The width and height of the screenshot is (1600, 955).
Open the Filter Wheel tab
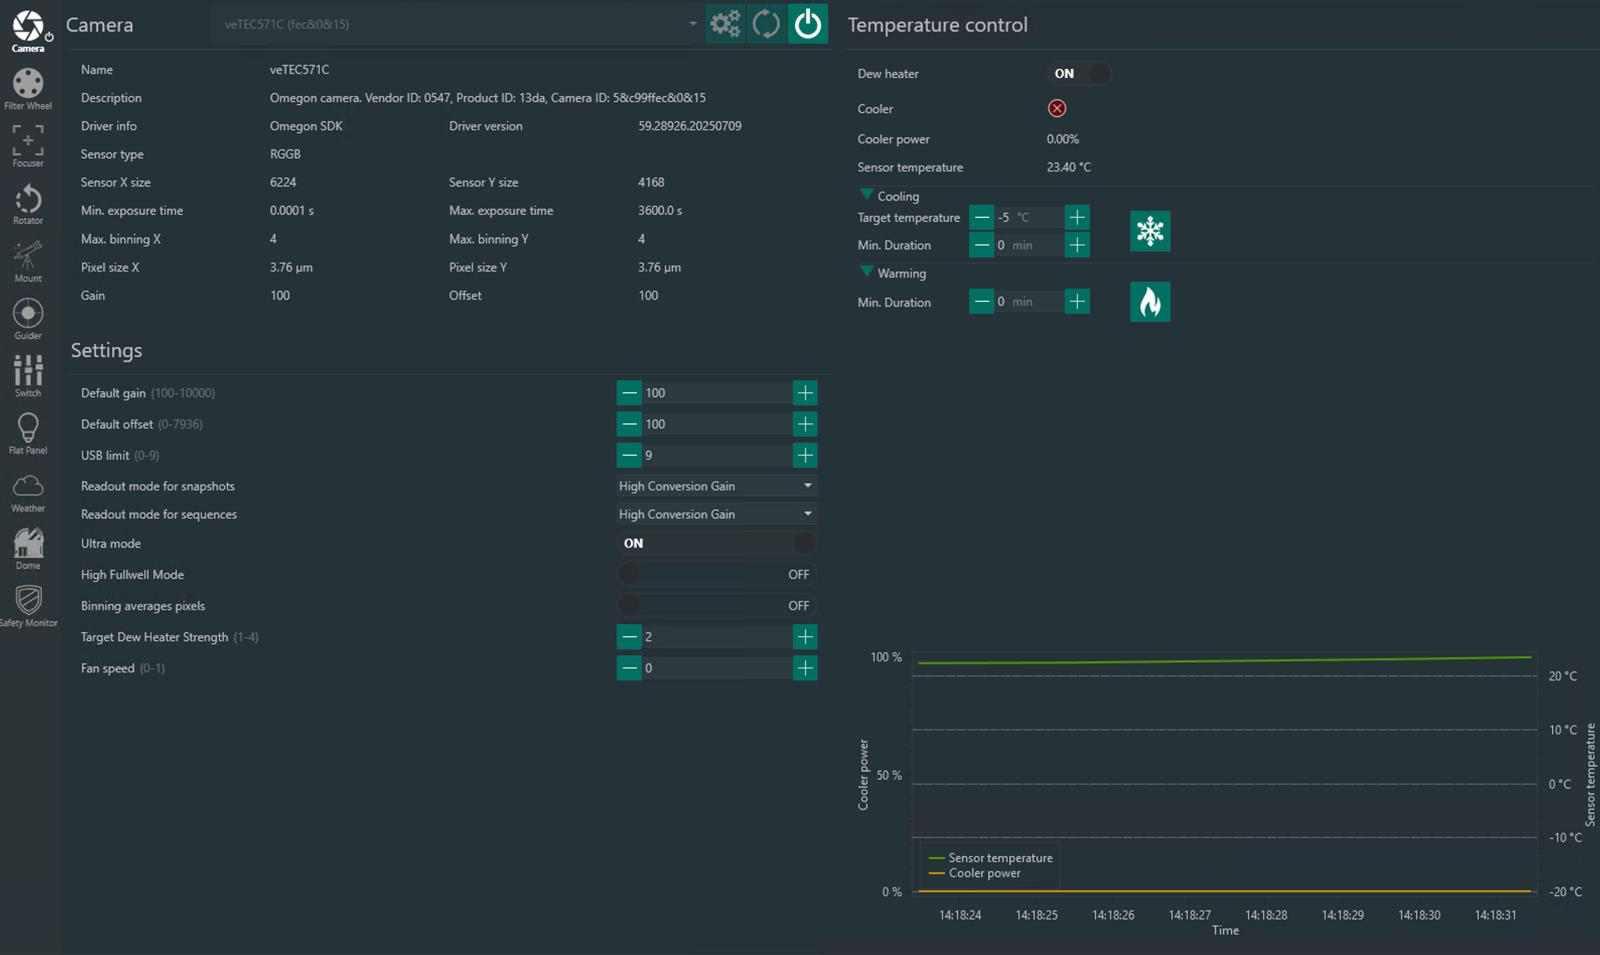pos(28,89)
